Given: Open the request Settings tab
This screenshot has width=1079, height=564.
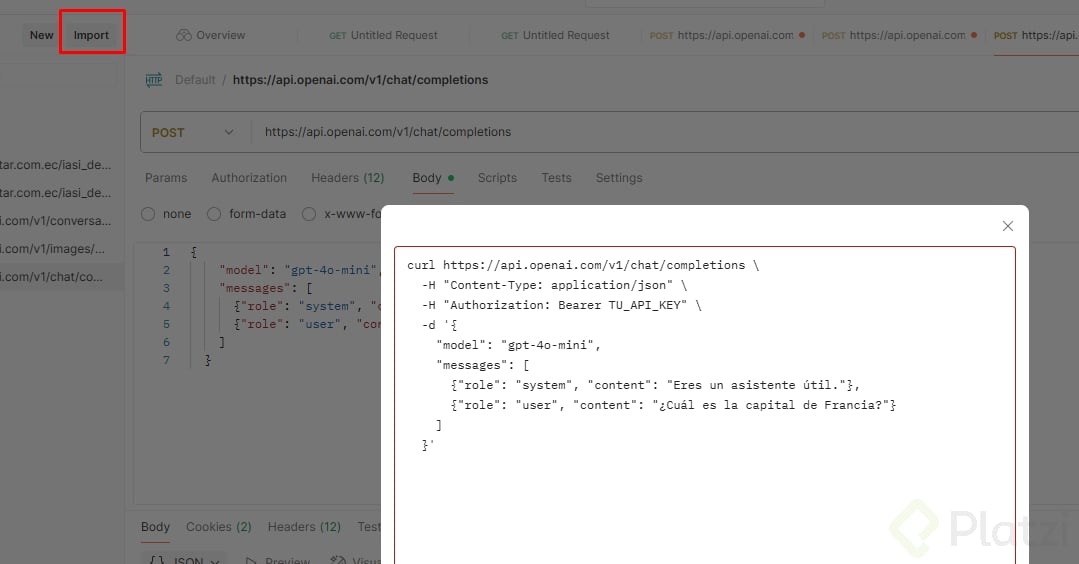Looking at the screenshot, I should point(619,178).
